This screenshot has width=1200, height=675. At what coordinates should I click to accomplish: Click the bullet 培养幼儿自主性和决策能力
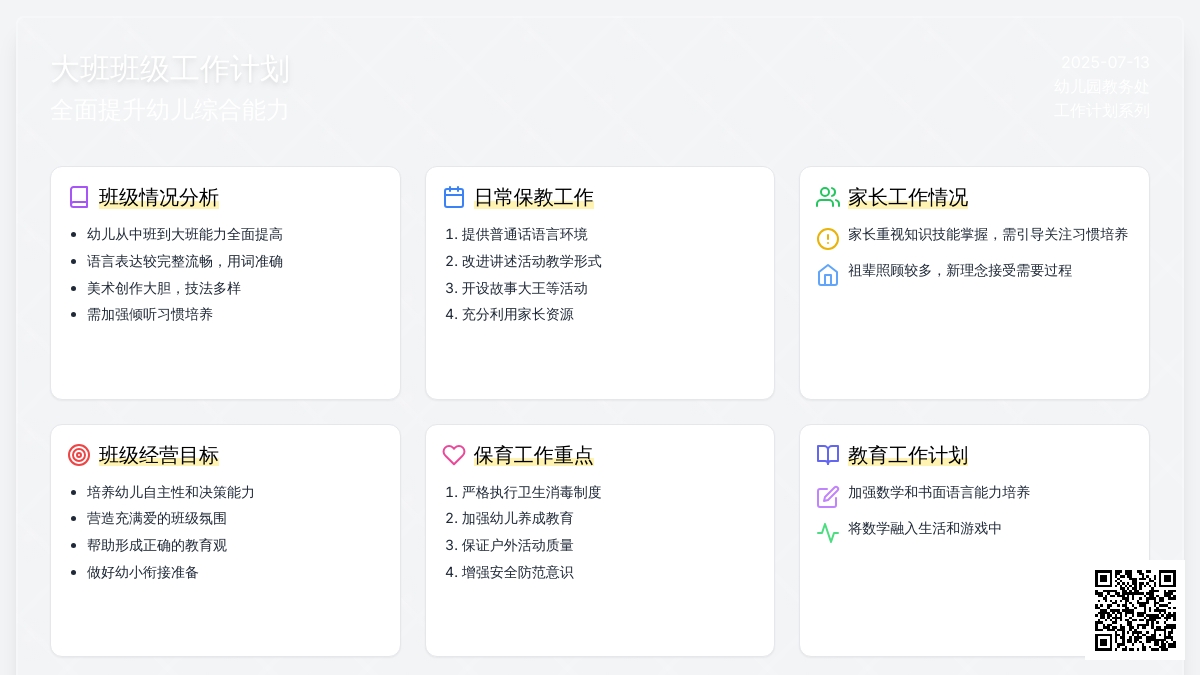click(171, 492)
